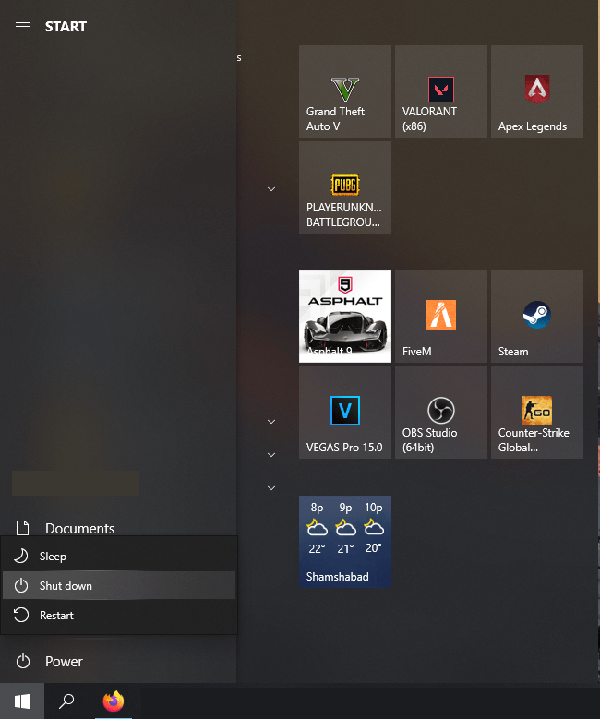Open the Grand Theft Auto V tile
Image resolution: width=600 pixels, height=719 pixels.
[345, 91]
